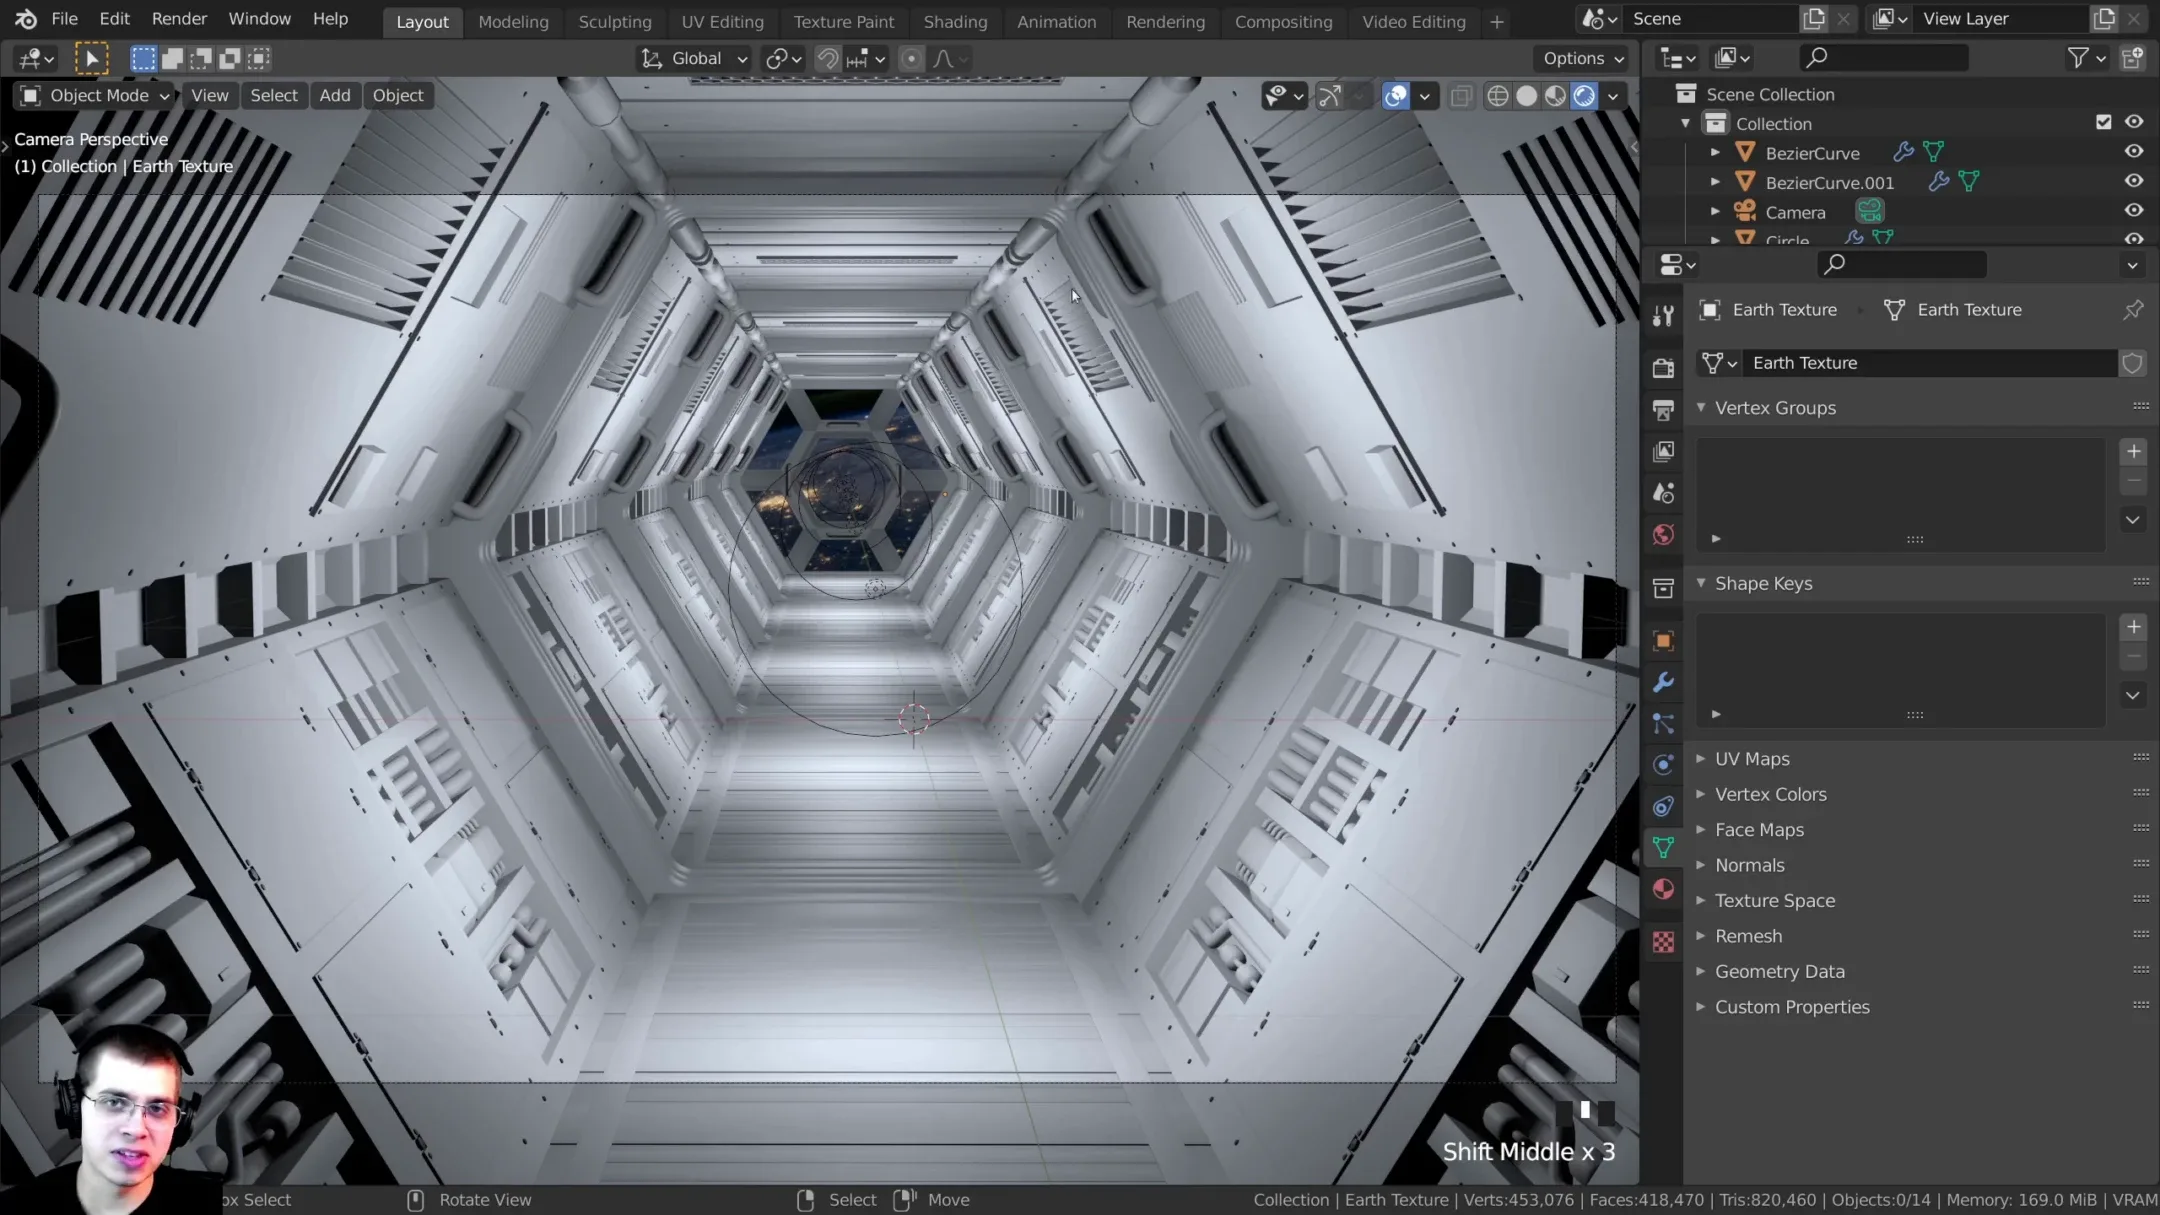Switch to the Shading workspace tab
The image size is (2160, 1215).
tap(955, 21)
